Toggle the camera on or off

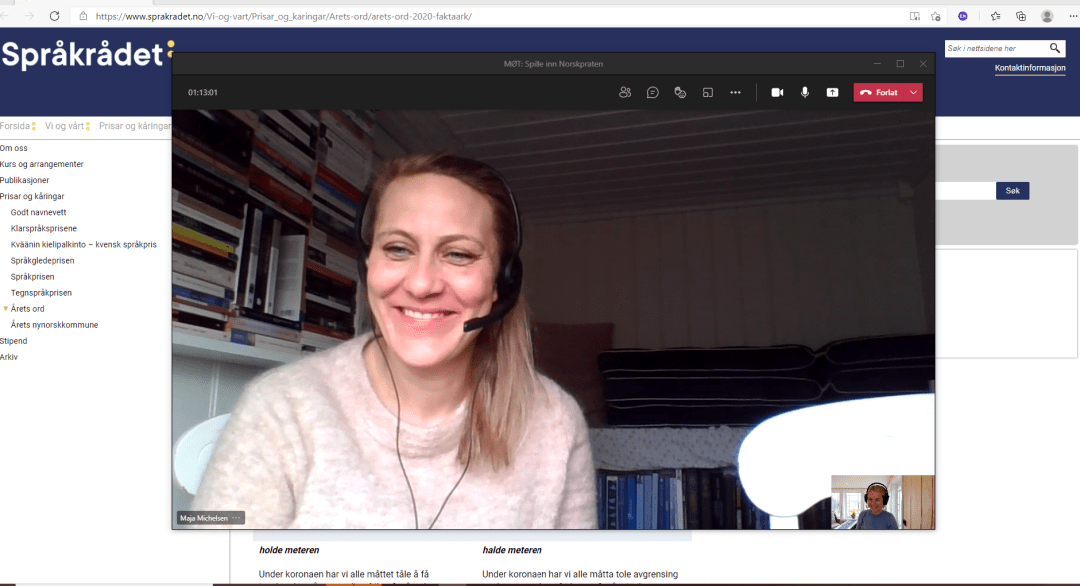pos(777,92)
